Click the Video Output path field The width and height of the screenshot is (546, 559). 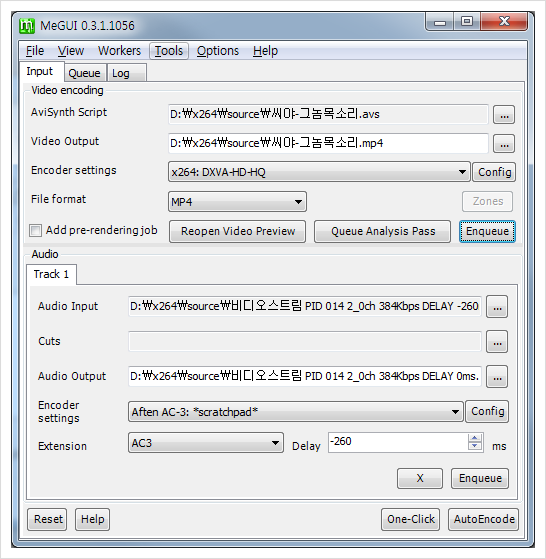coord(328,143)
